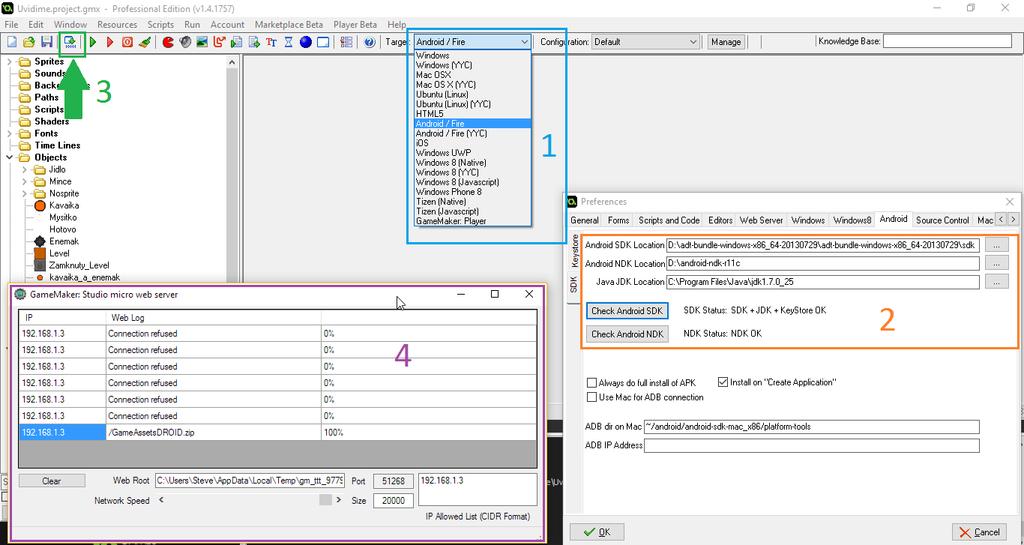Decrease Network Speed with left arrow
1024x545 pixels.
[161, 500]
